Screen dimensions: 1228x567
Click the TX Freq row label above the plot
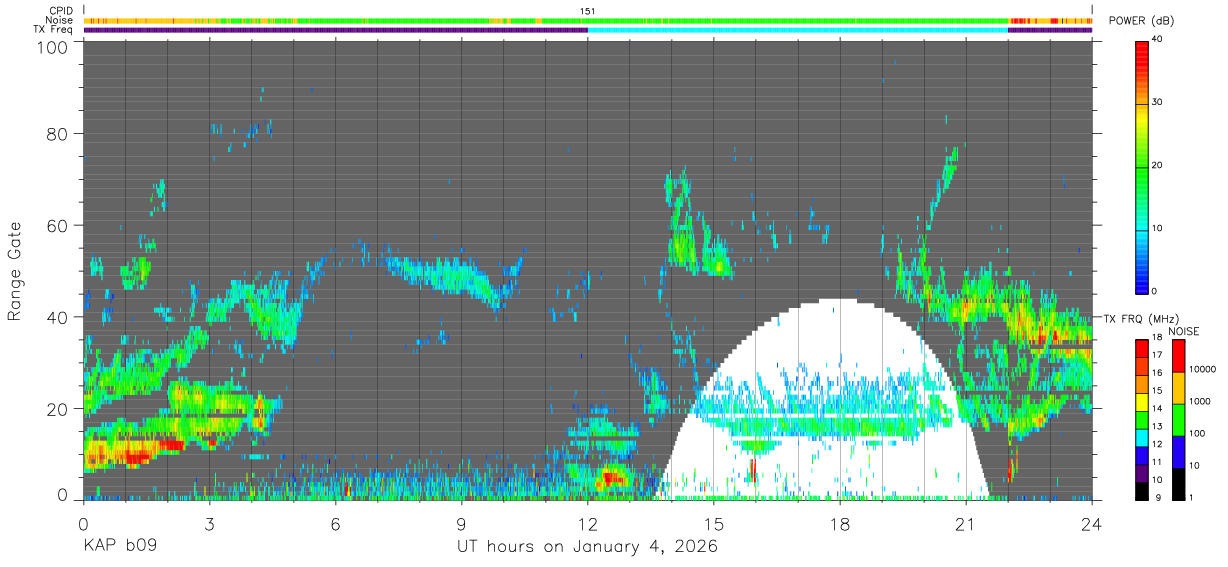(53, 30)
